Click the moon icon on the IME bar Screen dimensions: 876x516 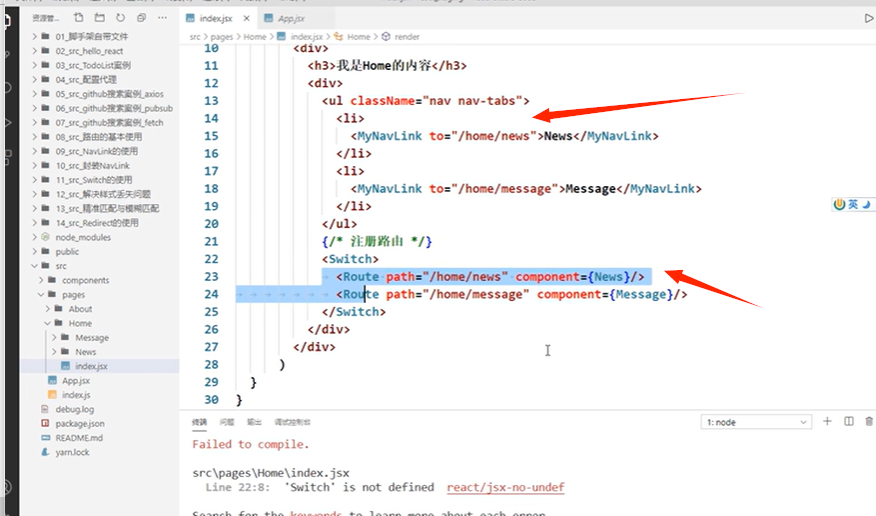(x=866, y=204)
